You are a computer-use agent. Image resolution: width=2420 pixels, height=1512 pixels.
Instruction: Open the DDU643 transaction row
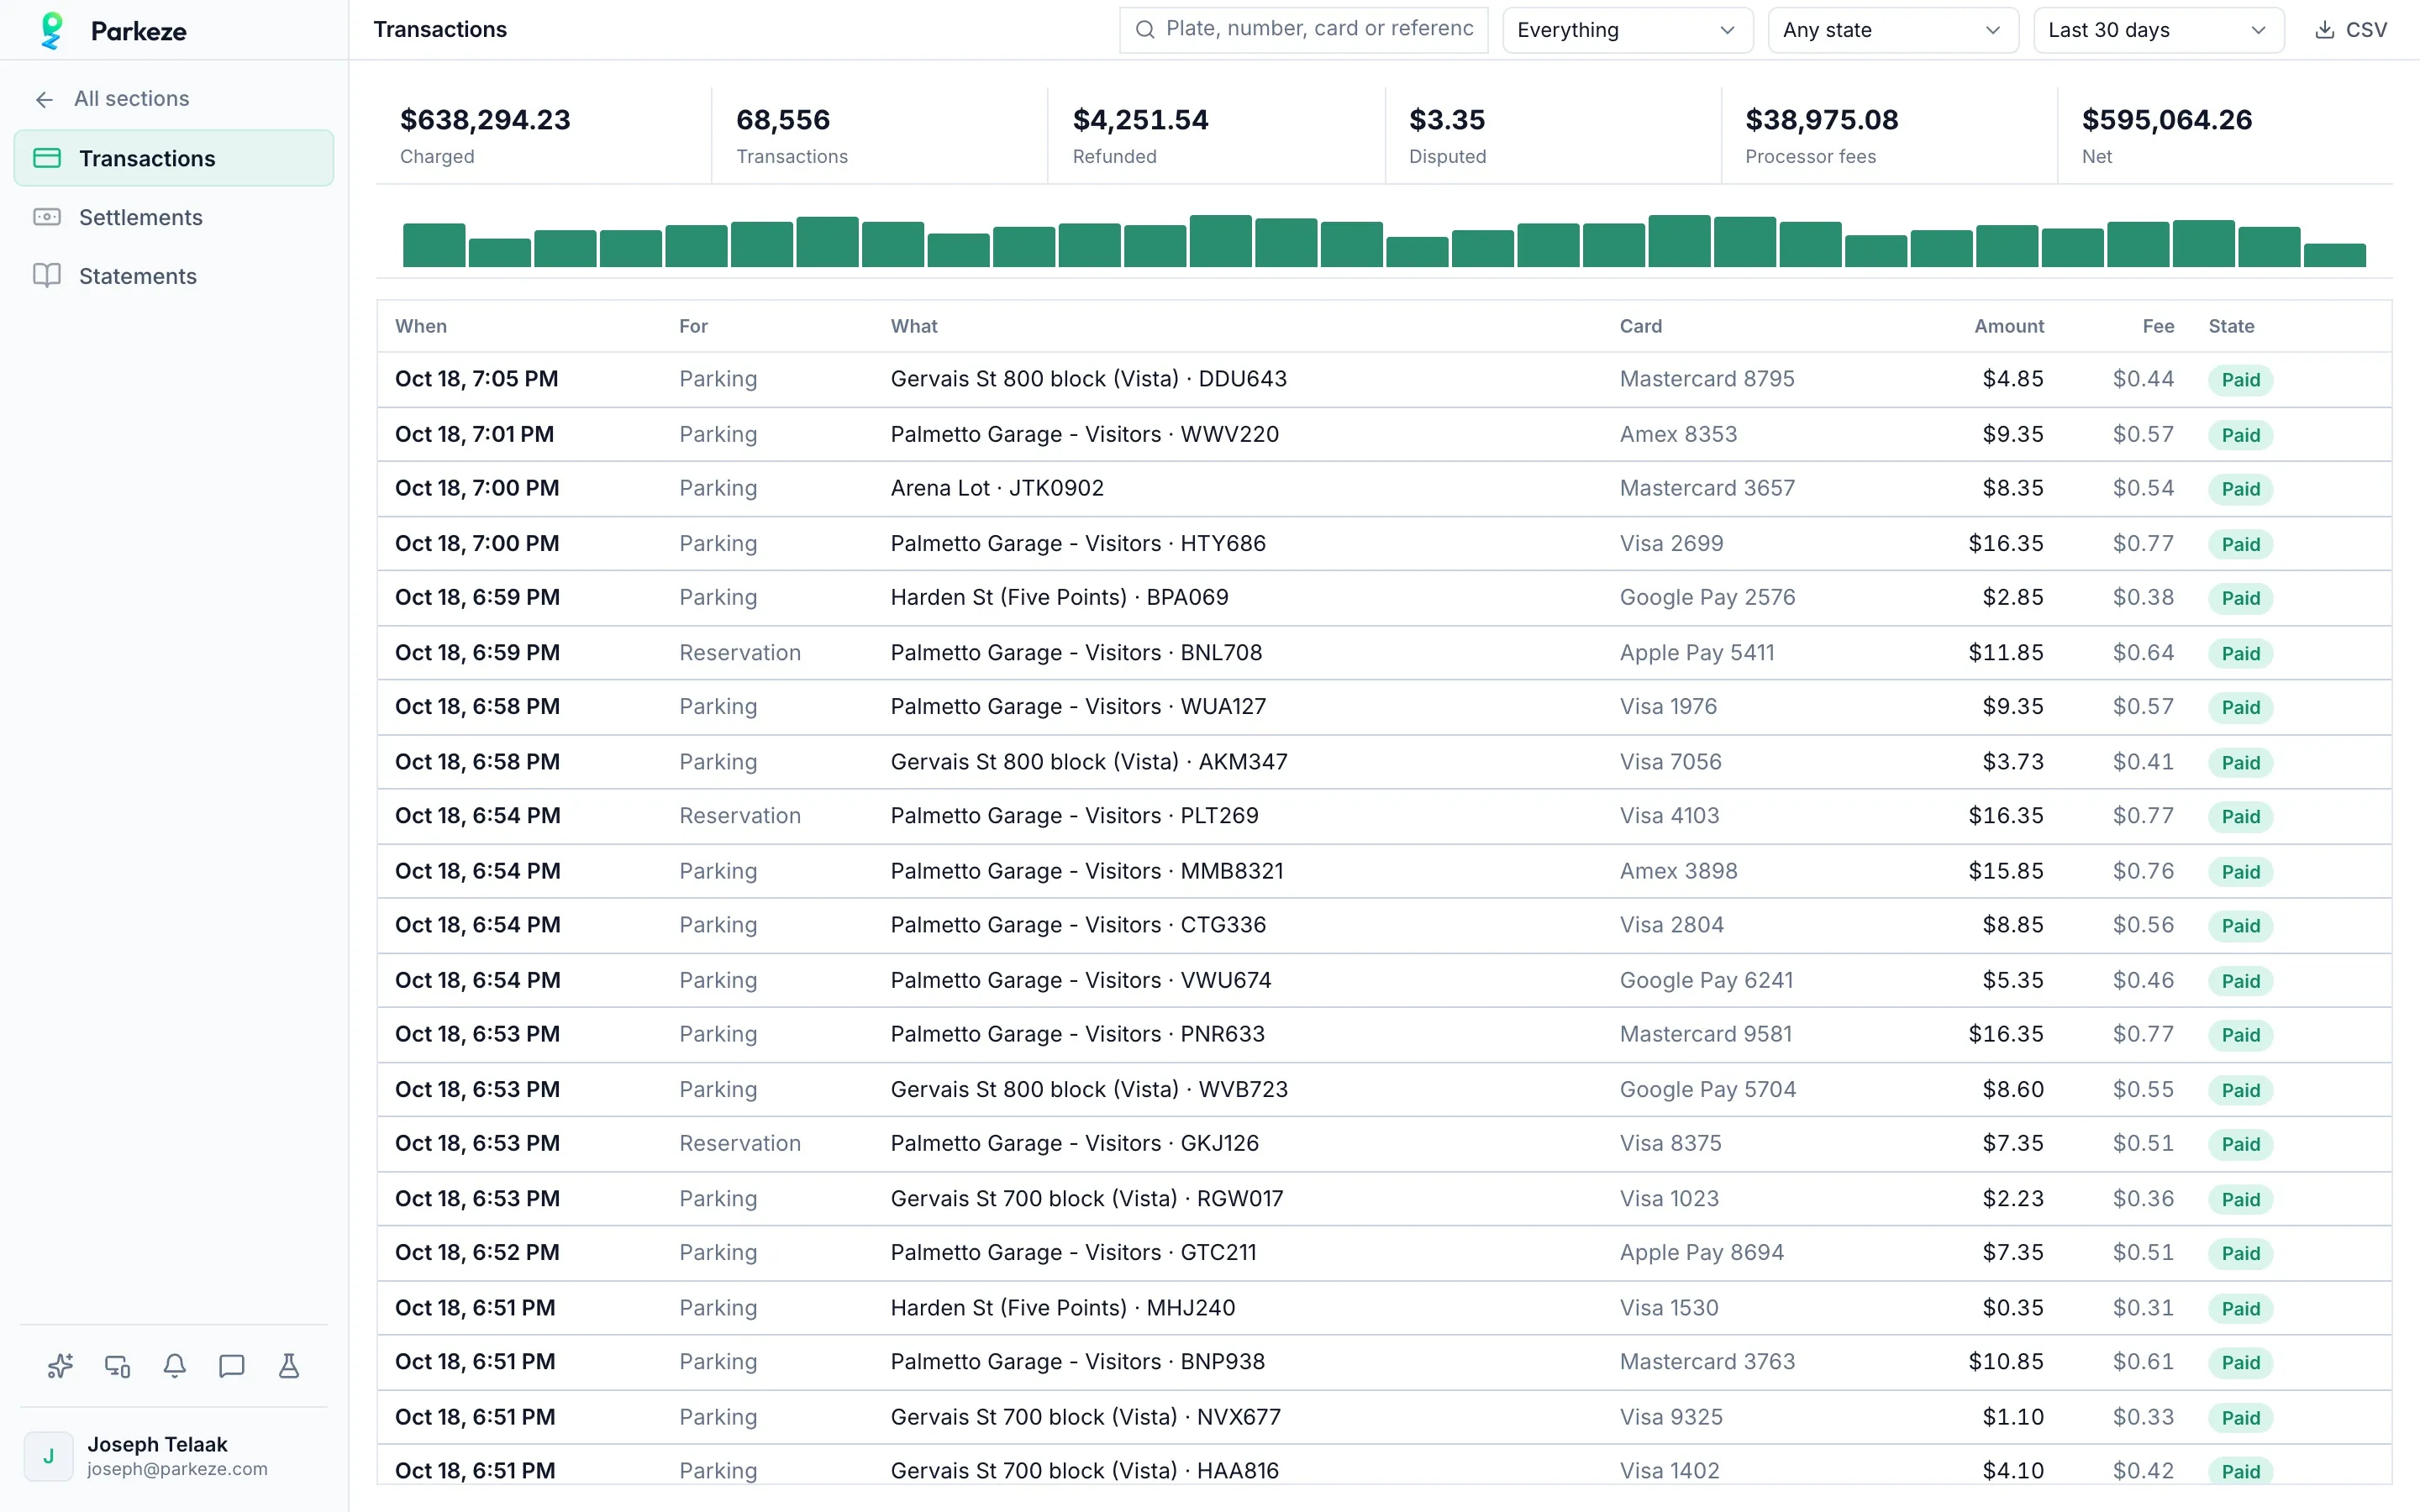pyautogui.click(x=1384, y=380)
